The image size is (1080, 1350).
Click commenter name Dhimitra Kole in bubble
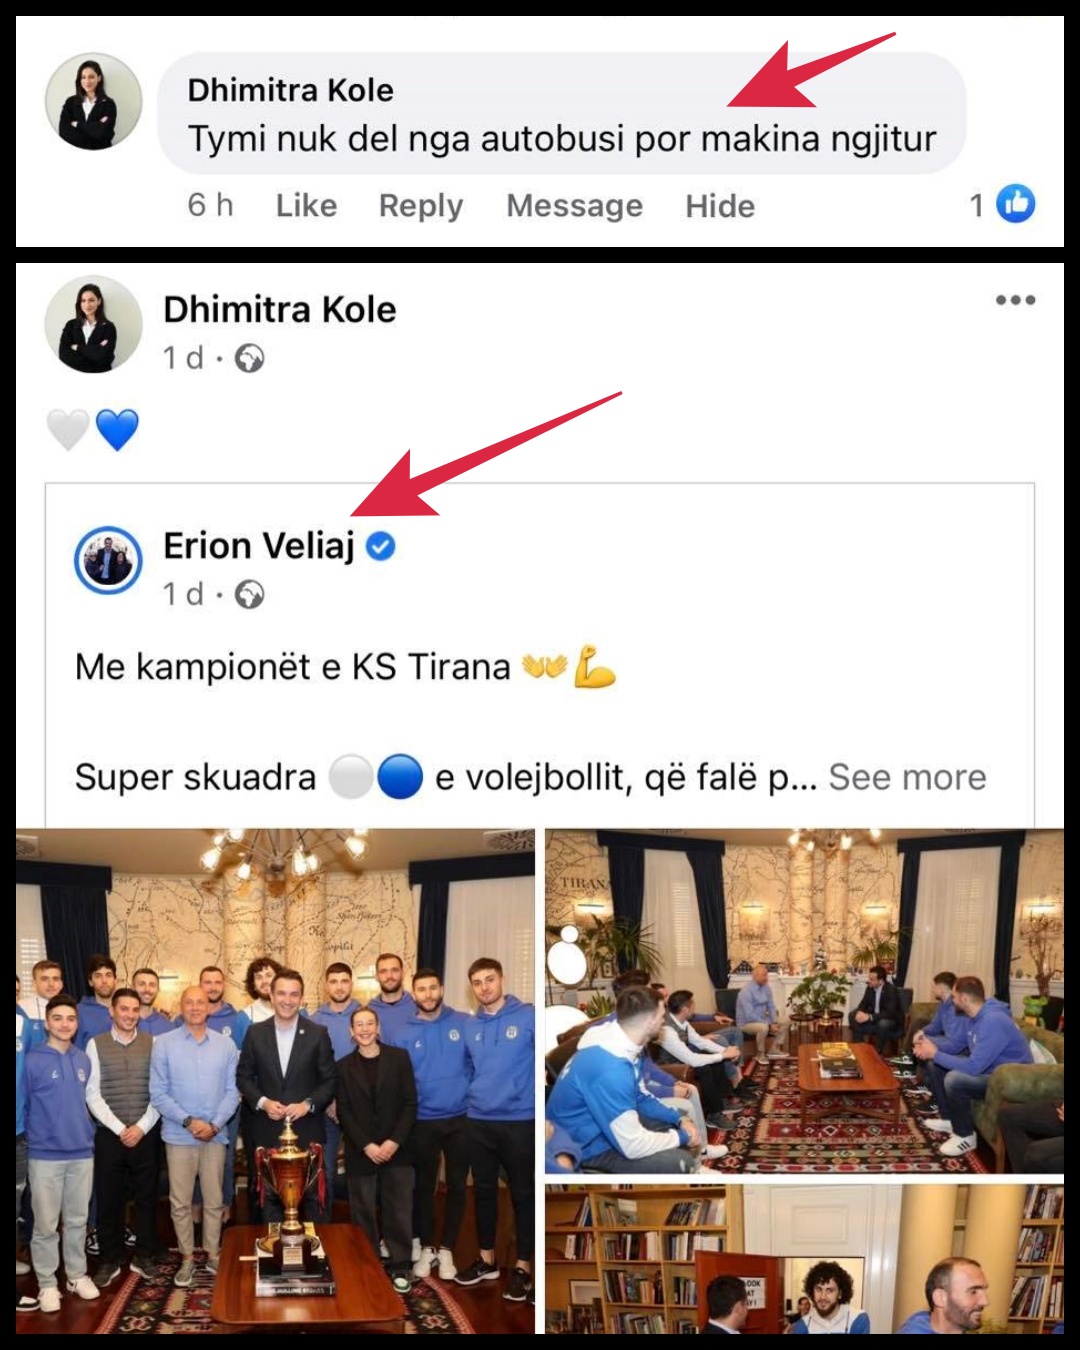[291, 90]
